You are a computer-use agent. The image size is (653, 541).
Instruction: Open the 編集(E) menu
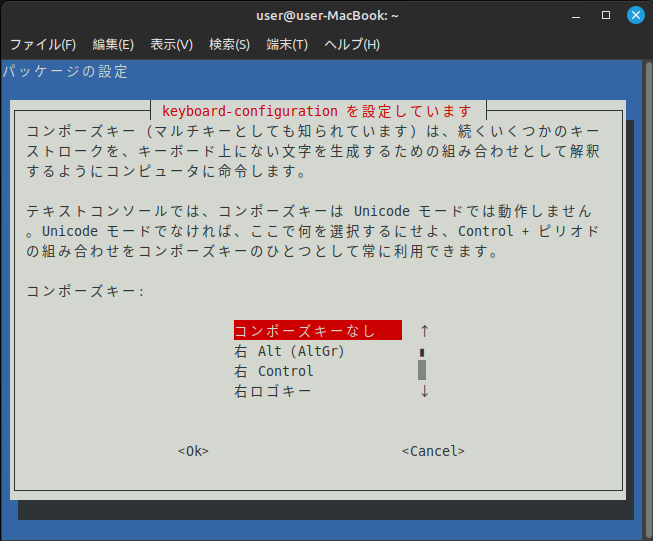113,45
